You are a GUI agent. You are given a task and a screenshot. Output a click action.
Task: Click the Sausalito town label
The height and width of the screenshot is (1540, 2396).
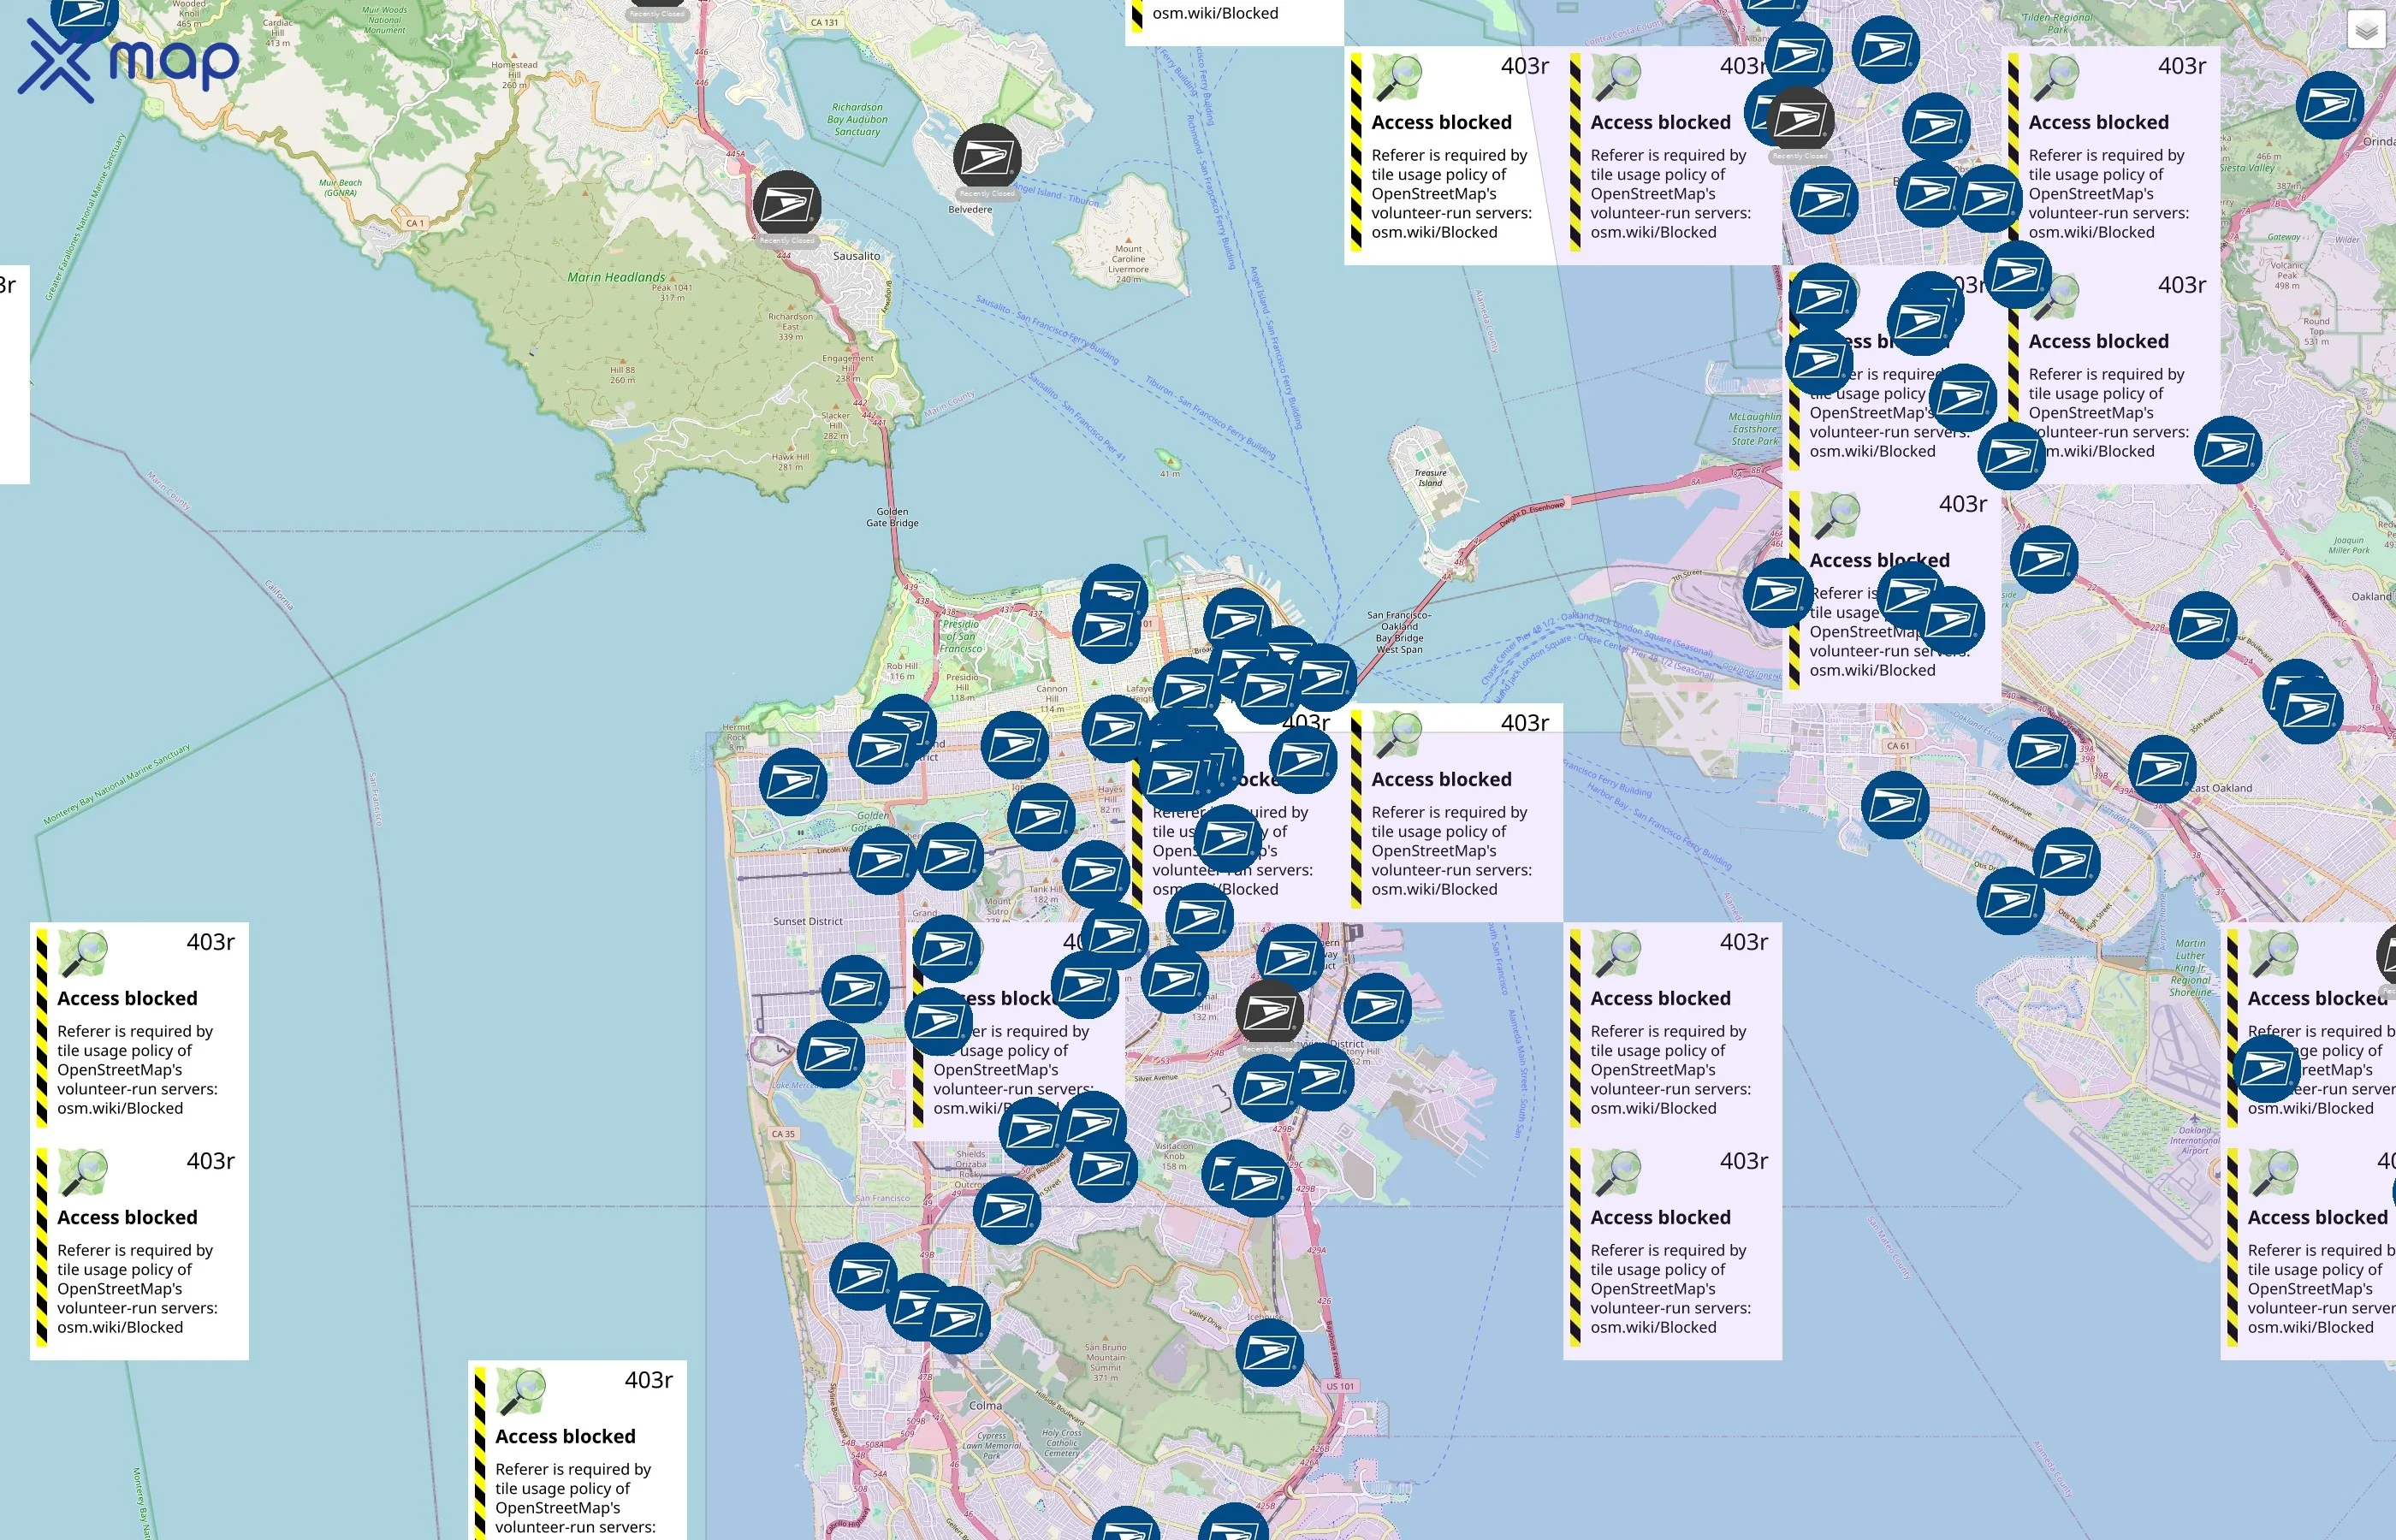[857, 256]
